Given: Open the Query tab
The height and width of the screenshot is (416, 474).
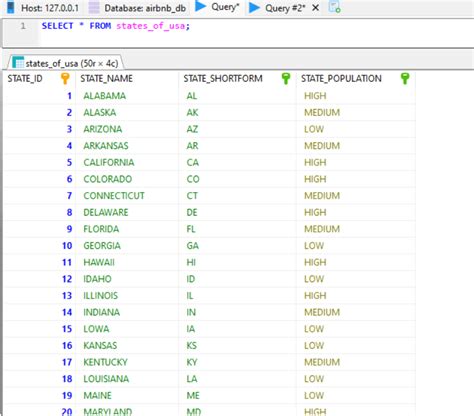Looking at the screenshot, I should click(x=217, y=7).
